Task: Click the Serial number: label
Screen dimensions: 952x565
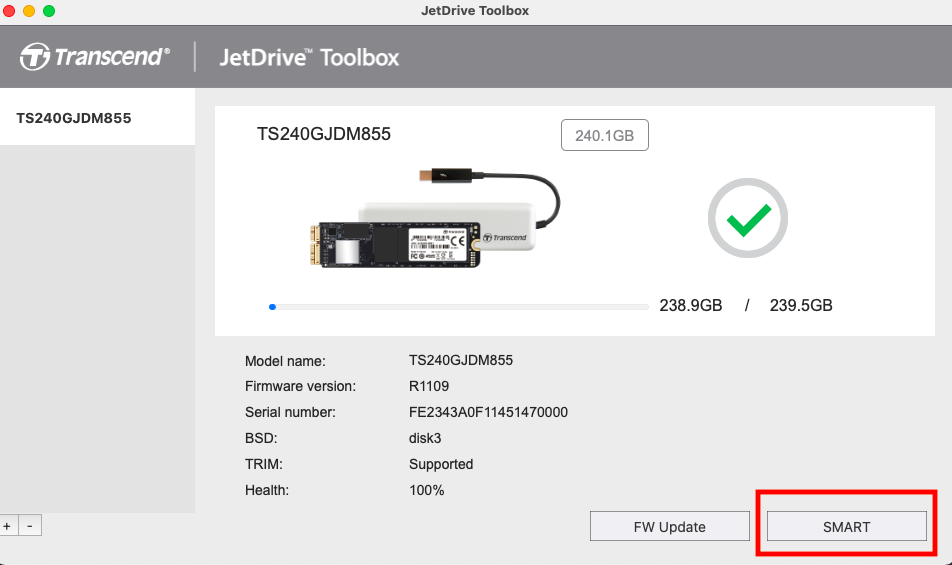Action: (290, 412)
